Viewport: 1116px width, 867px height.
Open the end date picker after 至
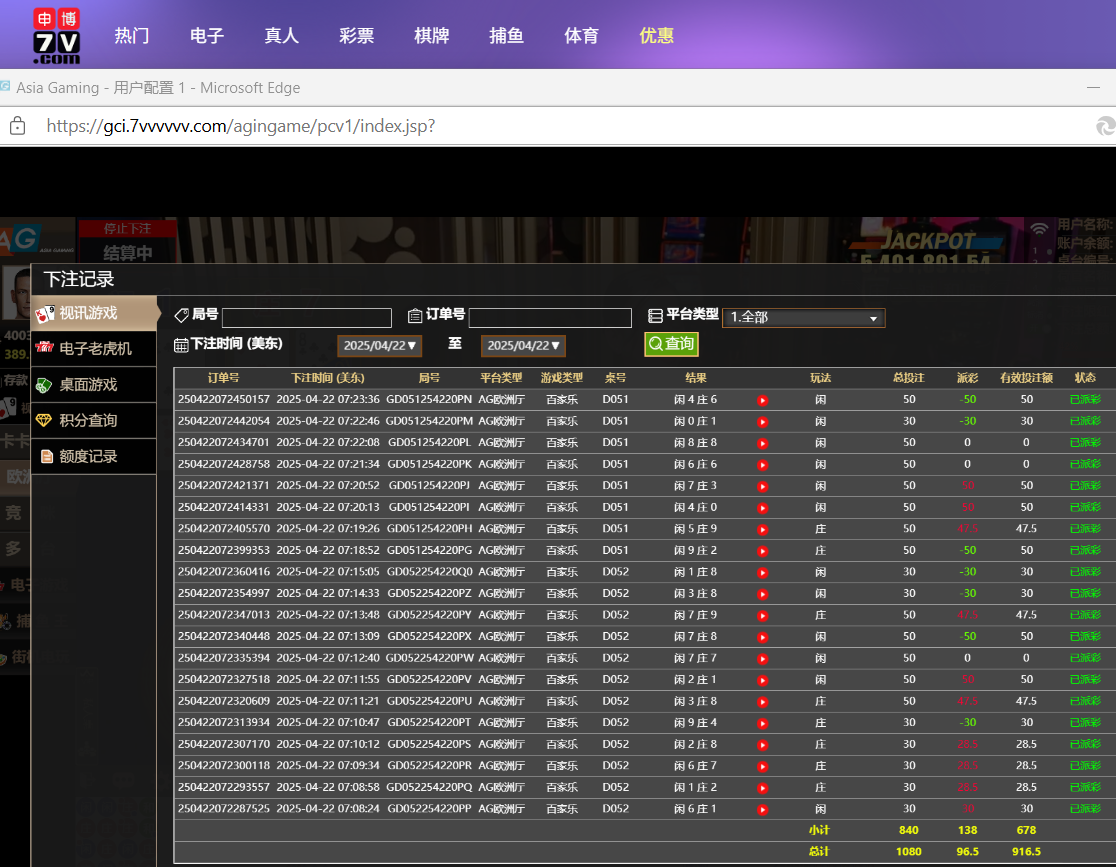523,346
